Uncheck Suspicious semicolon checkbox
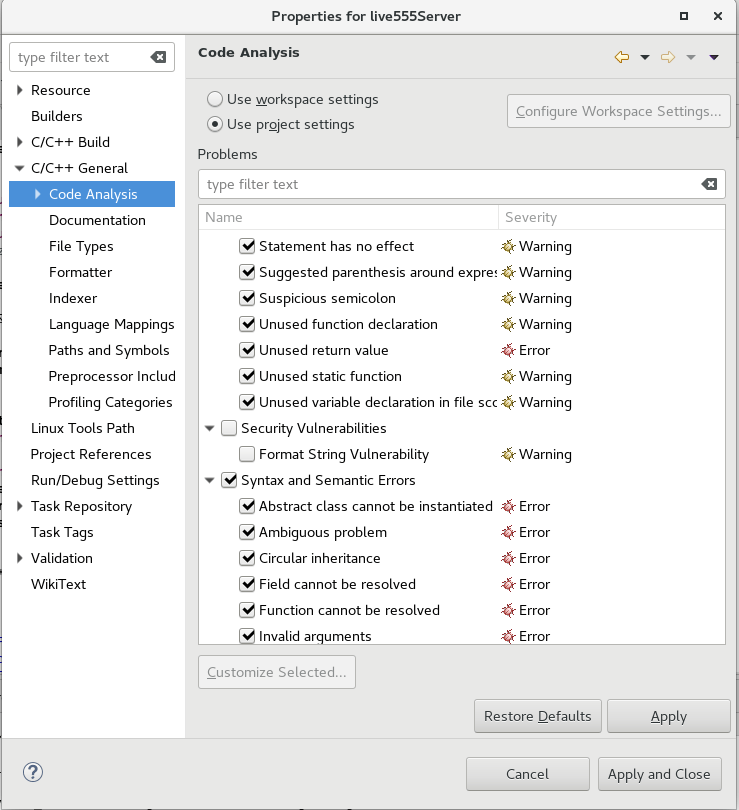The height and width of the screenshot is (810, 739). coord(247,298)
